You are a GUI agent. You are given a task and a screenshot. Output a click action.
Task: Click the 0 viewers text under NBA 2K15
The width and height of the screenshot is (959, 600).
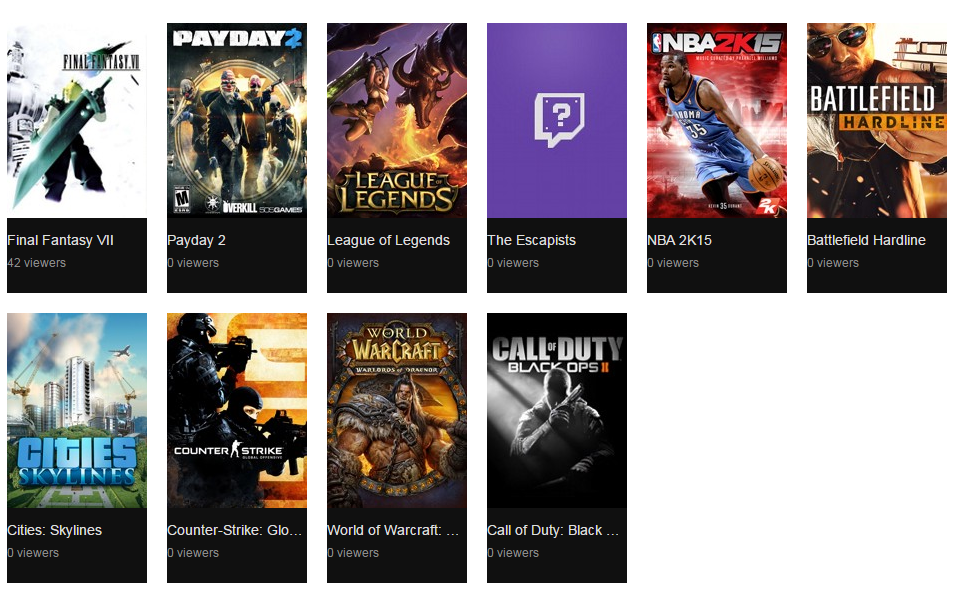(673, 263)
